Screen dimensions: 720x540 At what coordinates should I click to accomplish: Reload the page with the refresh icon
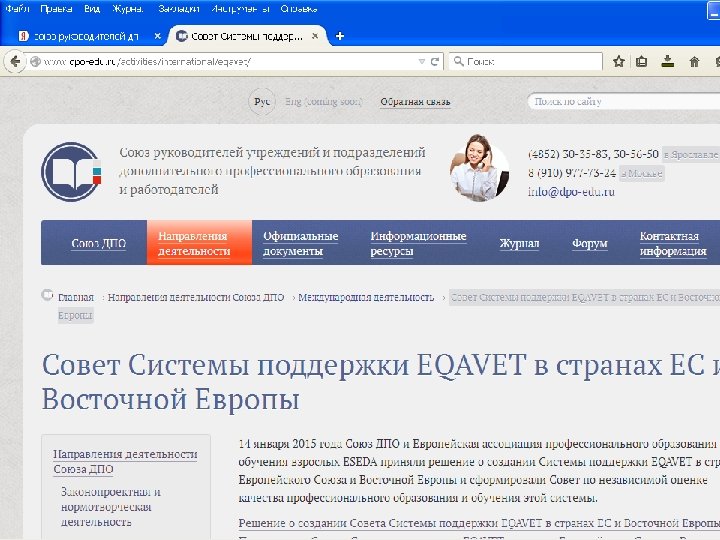pos(435,62)
